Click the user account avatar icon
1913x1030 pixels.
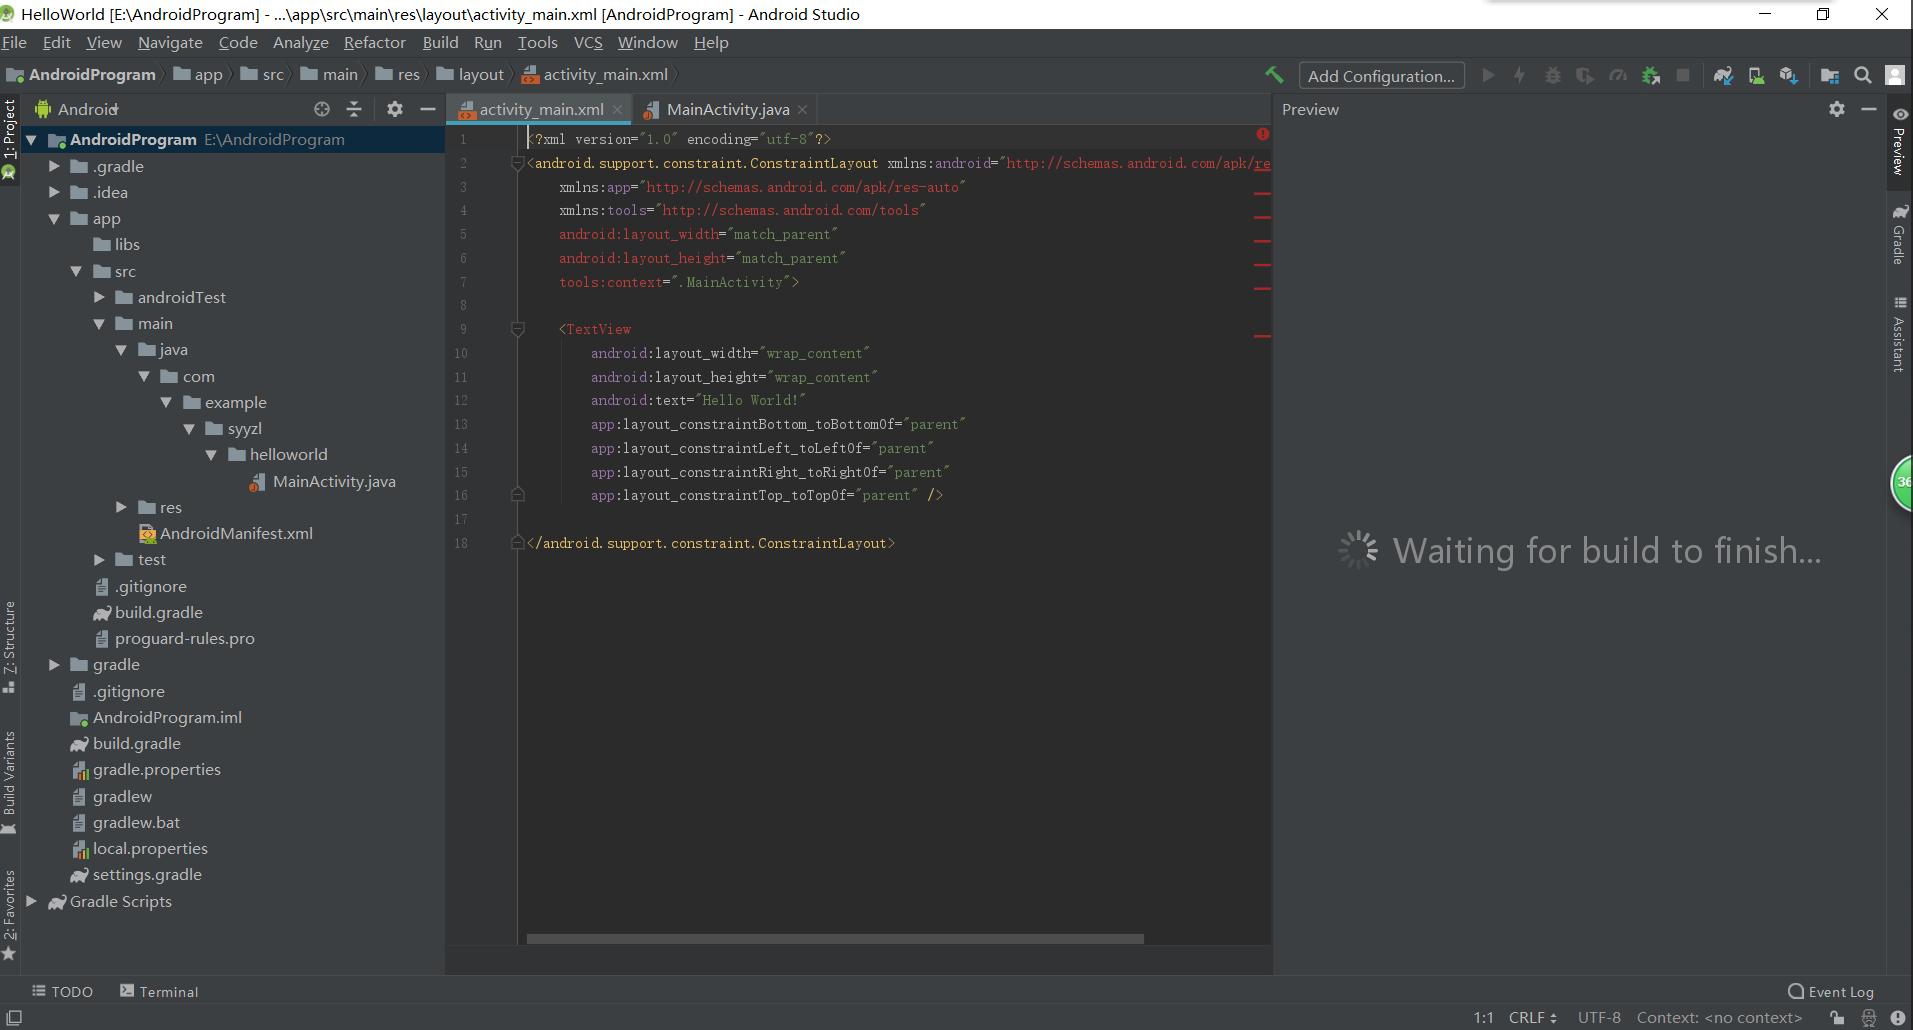click(1895, 75)
